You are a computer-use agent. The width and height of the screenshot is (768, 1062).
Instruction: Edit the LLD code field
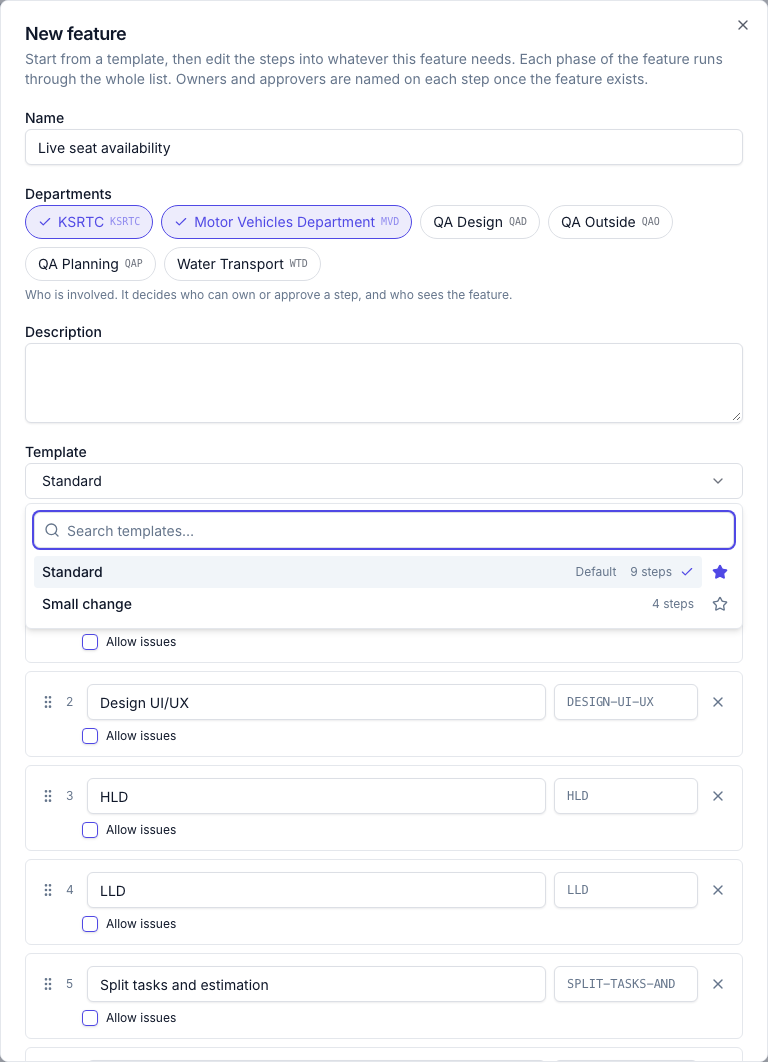point(626,891)
